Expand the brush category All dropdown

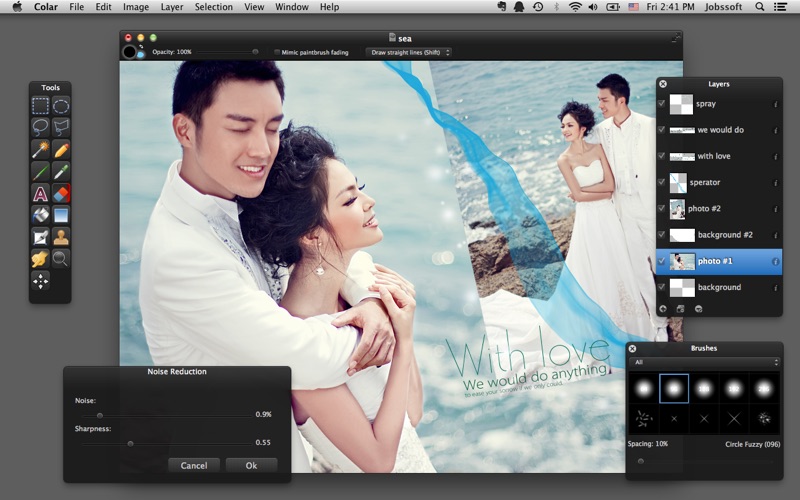pos(706,362)
